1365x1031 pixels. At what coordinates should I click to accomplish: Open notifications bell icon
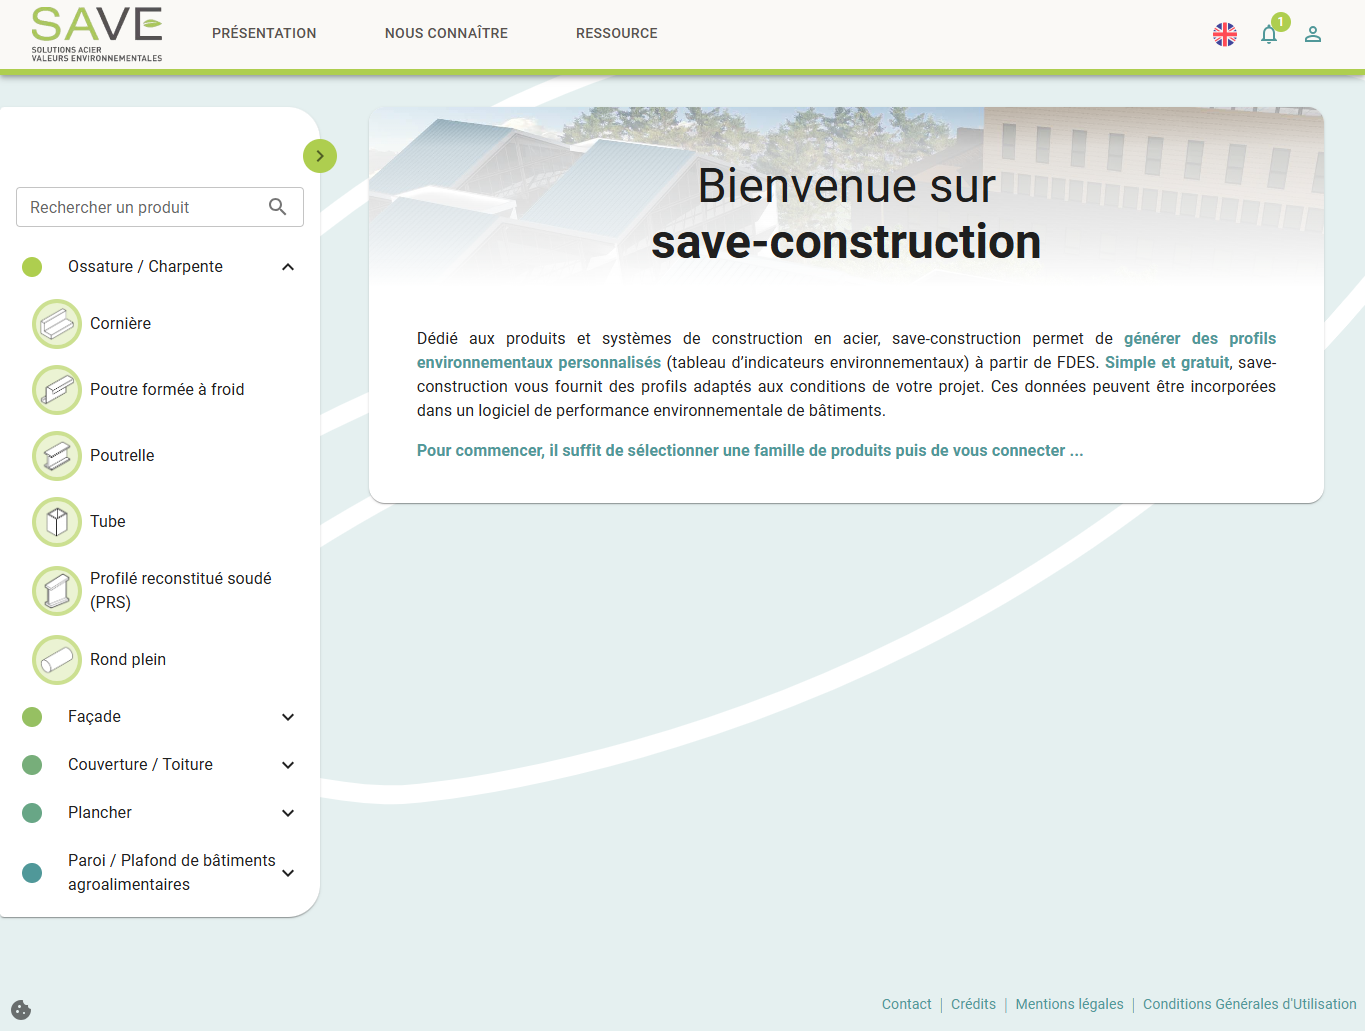click(1269, 34)
